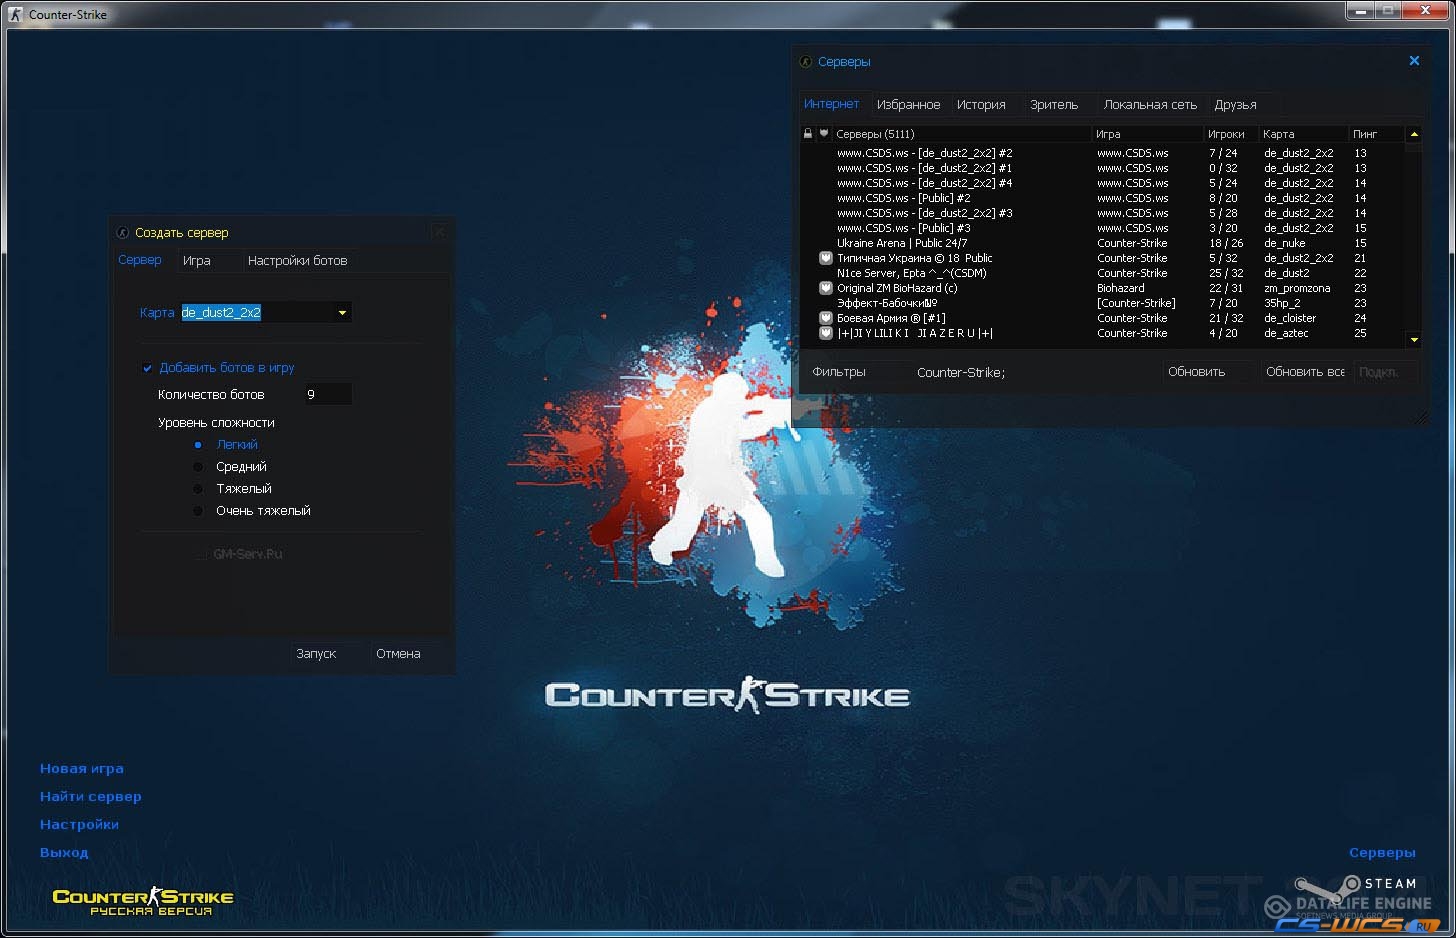Click the resize grip of Серверы window
This screenshot has height=938, width=1456.
[x=1420, y=417]
